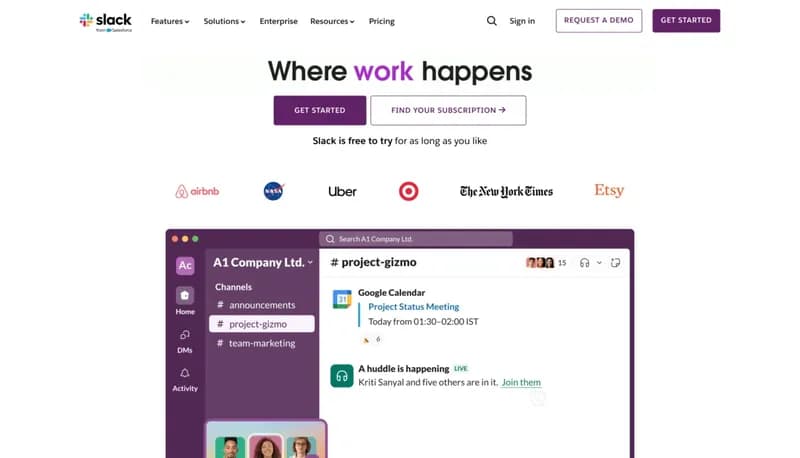Open Home in the Slack sidebar

tap(185, 300)
